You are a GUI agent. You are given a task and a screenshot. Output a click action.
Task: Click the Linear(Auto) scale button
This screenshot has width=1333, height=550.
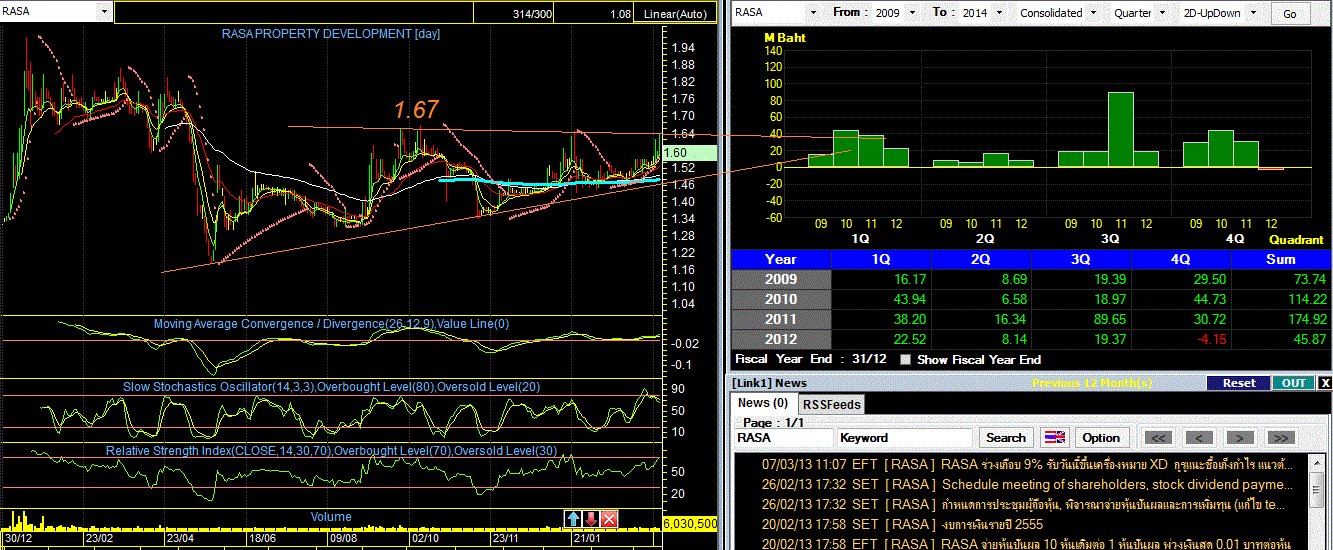[675, 14]
